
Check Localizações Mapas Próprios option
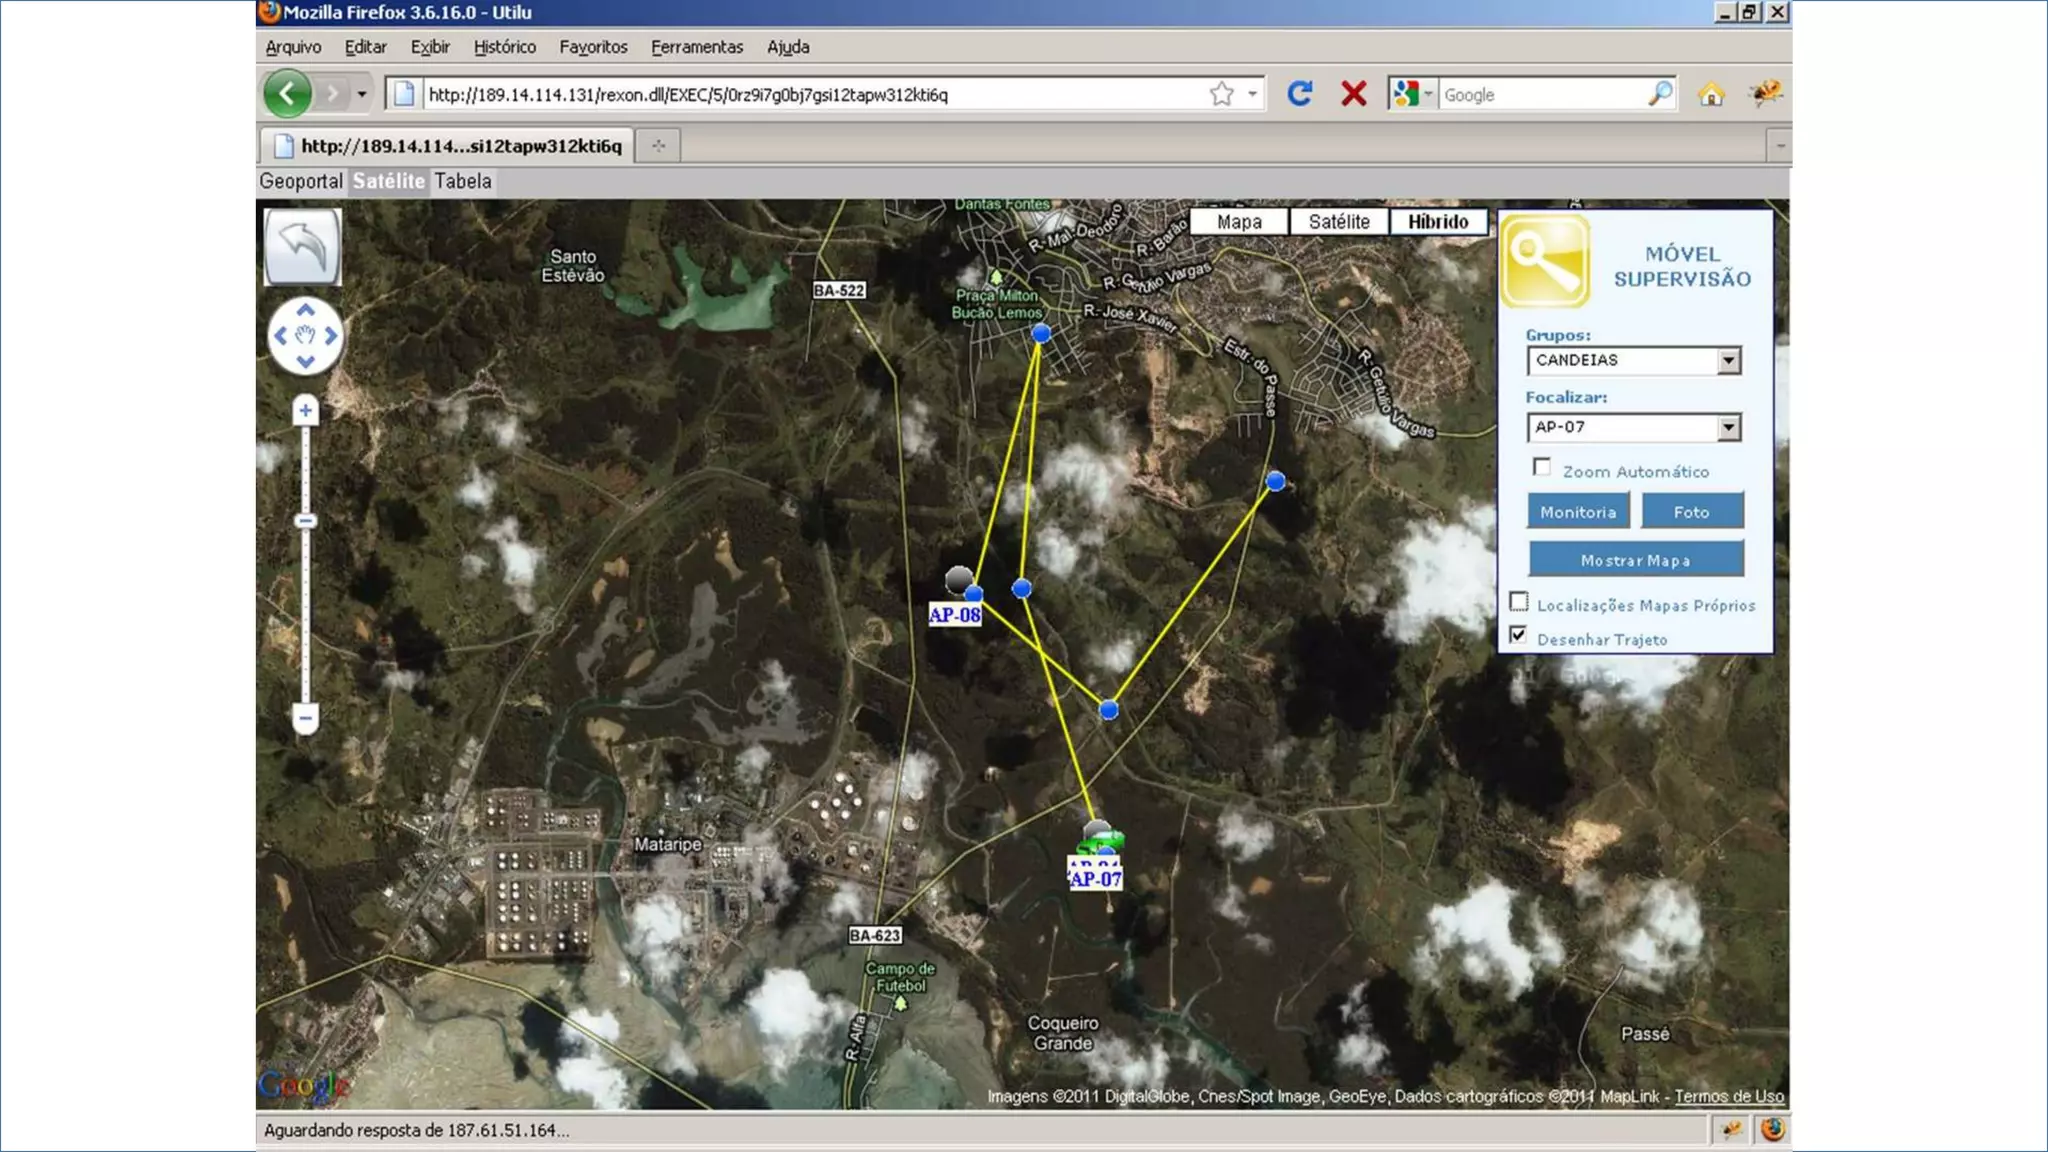click(1519, 602)
